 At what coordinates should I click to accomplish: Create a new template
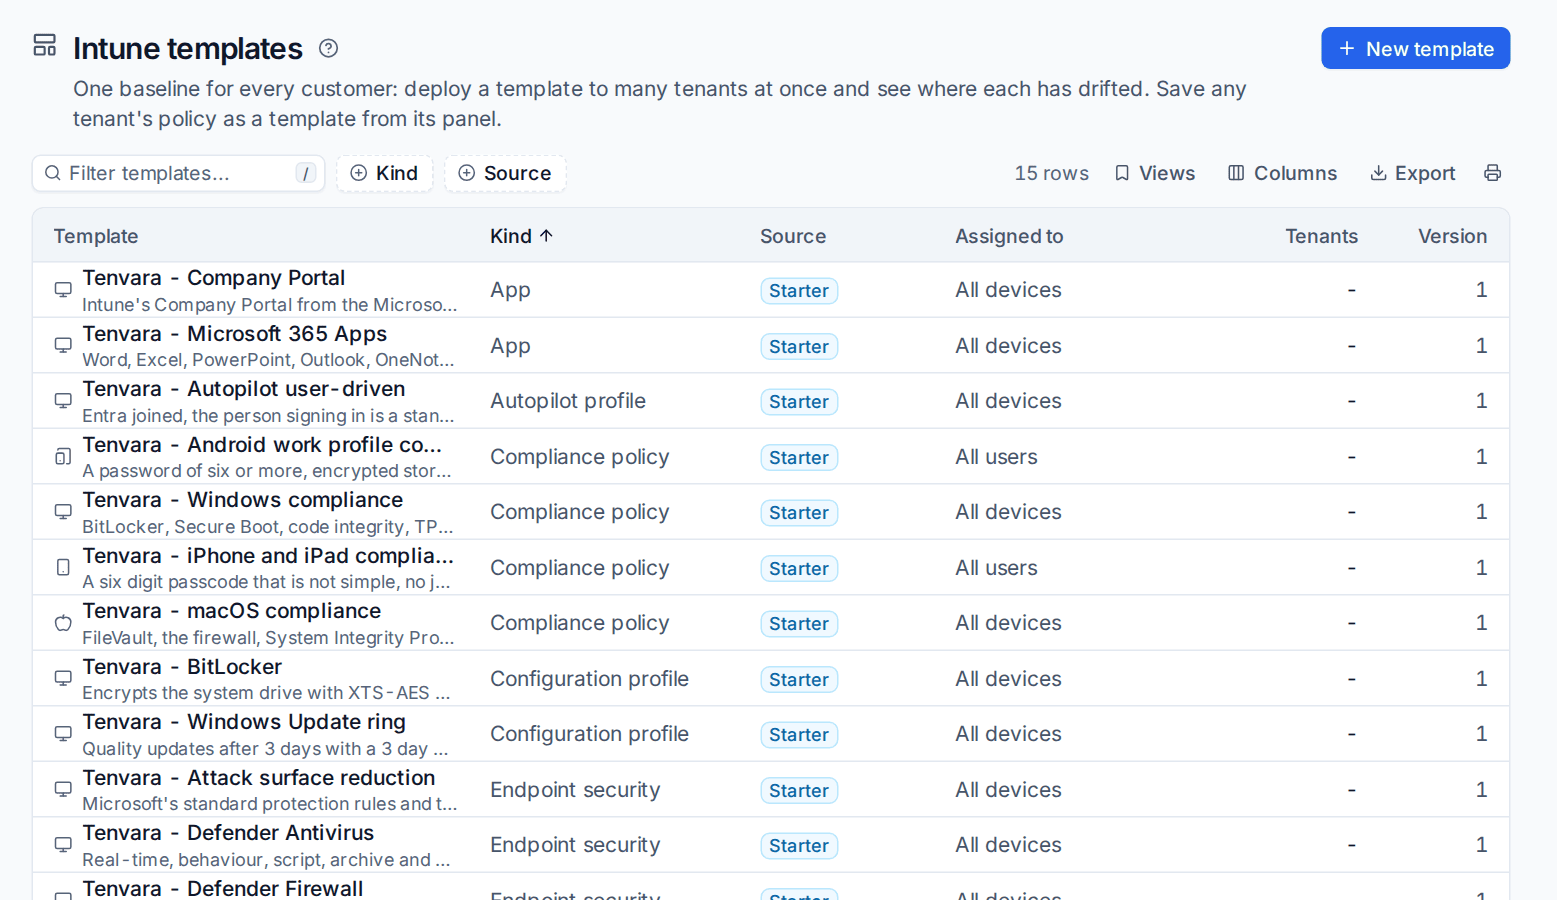(1415, 48)
